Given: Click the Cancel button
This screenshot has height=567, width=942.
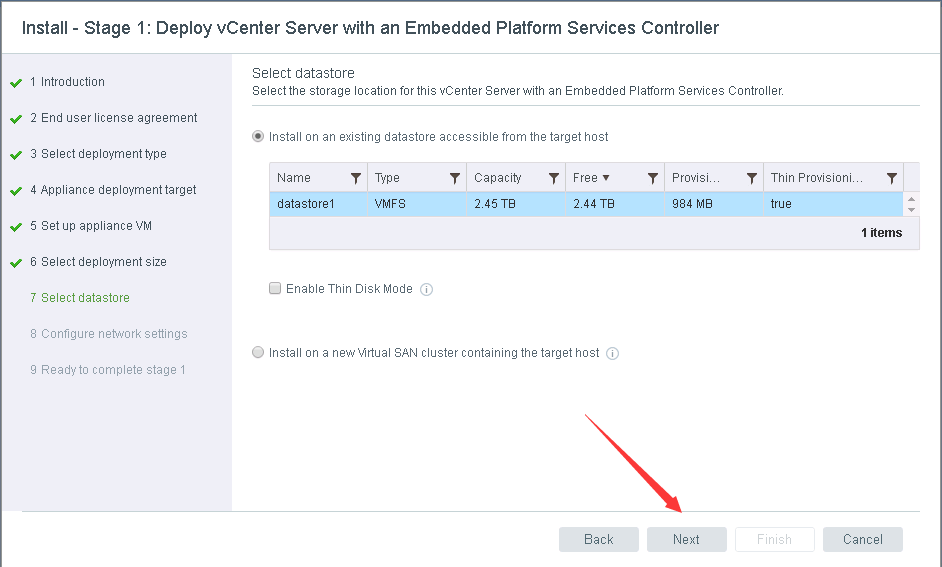Looking at the screenshot, I should [863, 539].
